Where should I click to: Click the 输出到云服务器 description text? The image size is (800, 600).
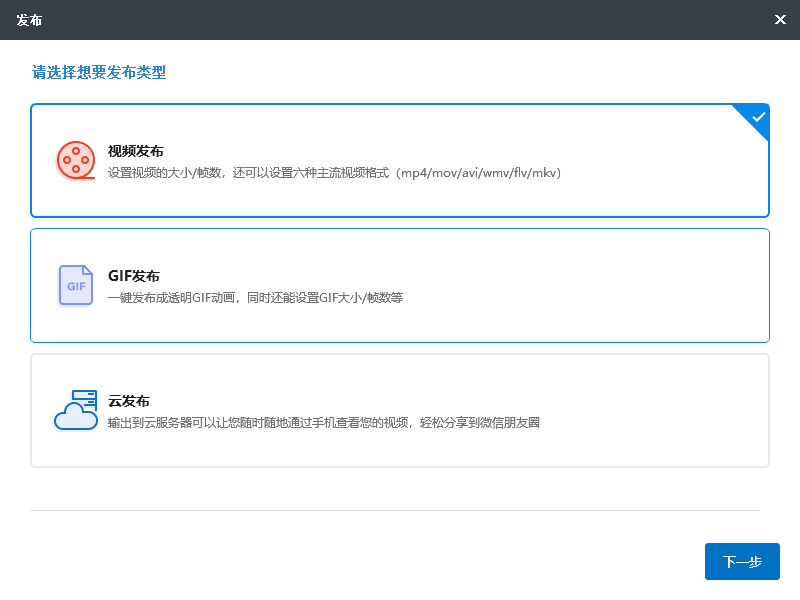(x=323, y=422)
